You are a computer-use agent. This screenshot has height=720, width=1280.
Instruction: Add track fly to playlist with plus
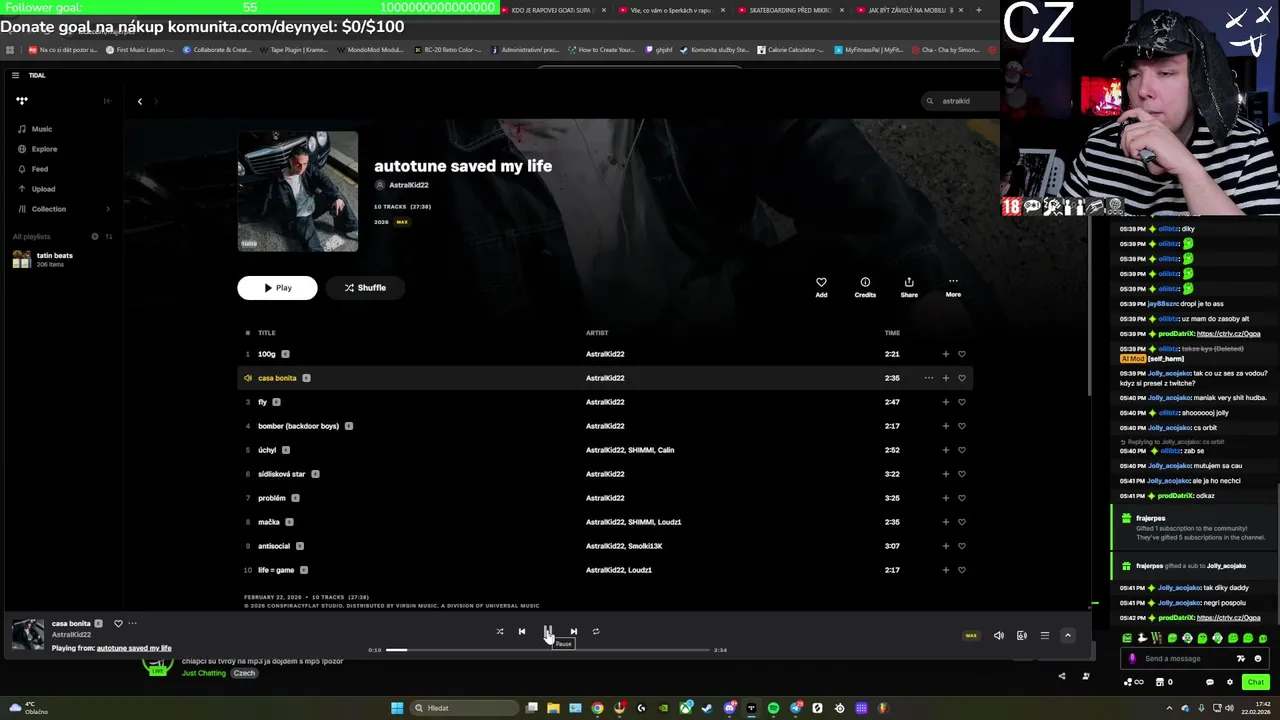(945, 402)
